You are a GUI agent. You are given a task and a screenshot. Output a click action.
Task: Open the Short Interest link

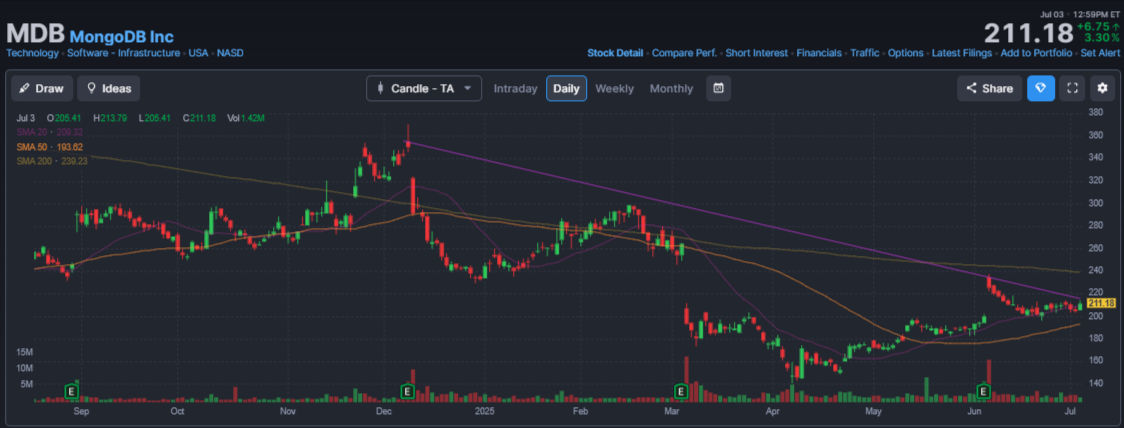point(756,53)
